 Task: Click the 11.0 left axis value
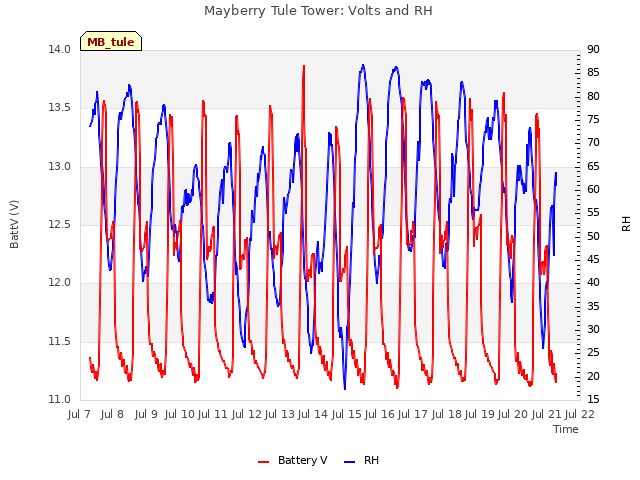coord(59,399)
